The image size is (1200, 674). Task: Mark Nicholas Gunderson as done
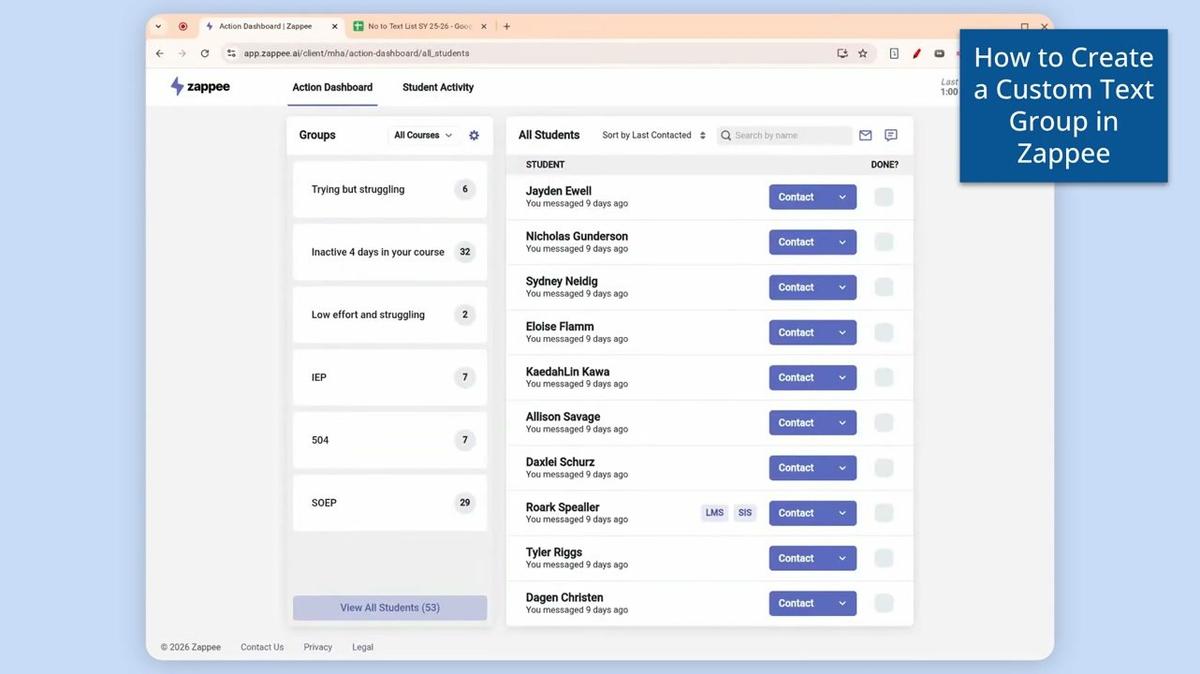coord(884,242)
